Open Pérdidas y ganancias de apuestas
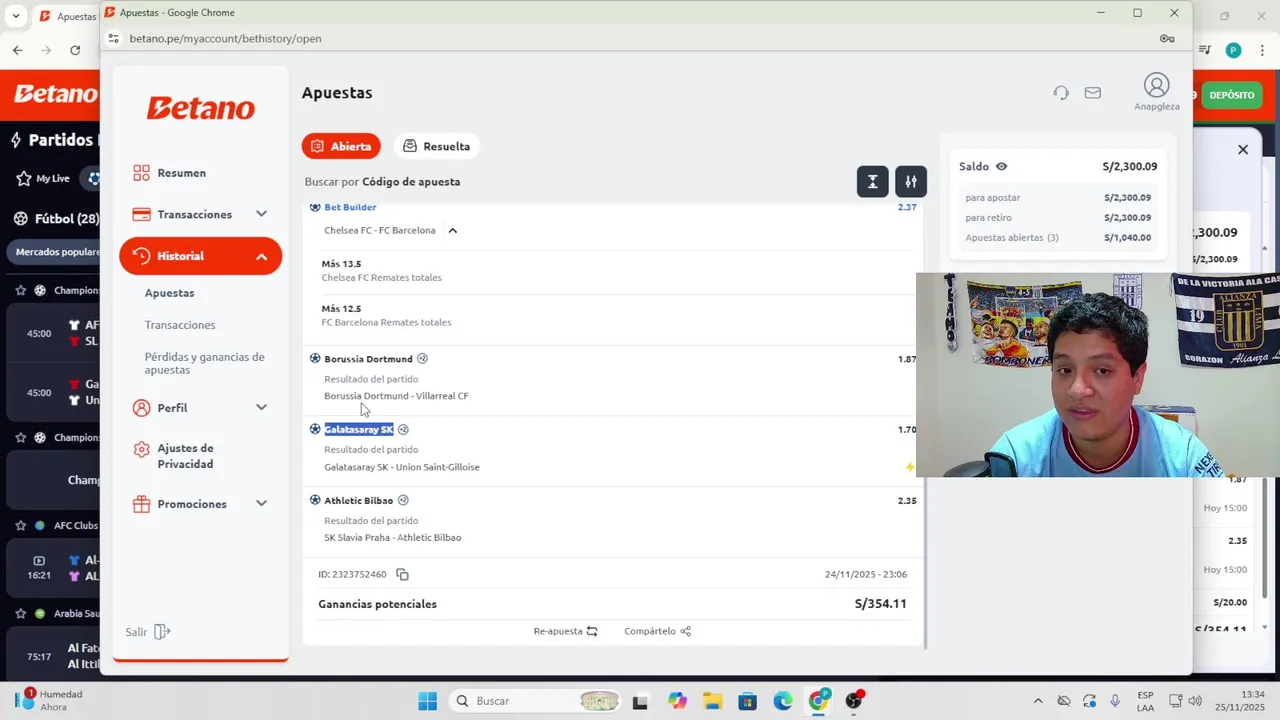Screen dimensions: 1280x720 click(204, 363)
